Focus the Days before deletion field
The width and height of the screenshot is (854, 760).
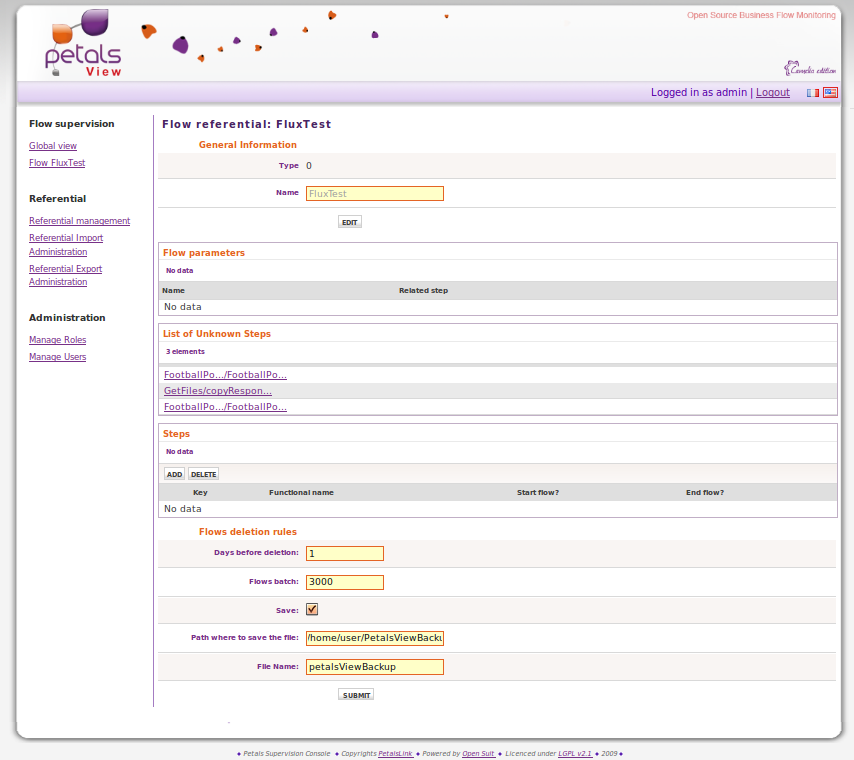(x=344, y=554)
